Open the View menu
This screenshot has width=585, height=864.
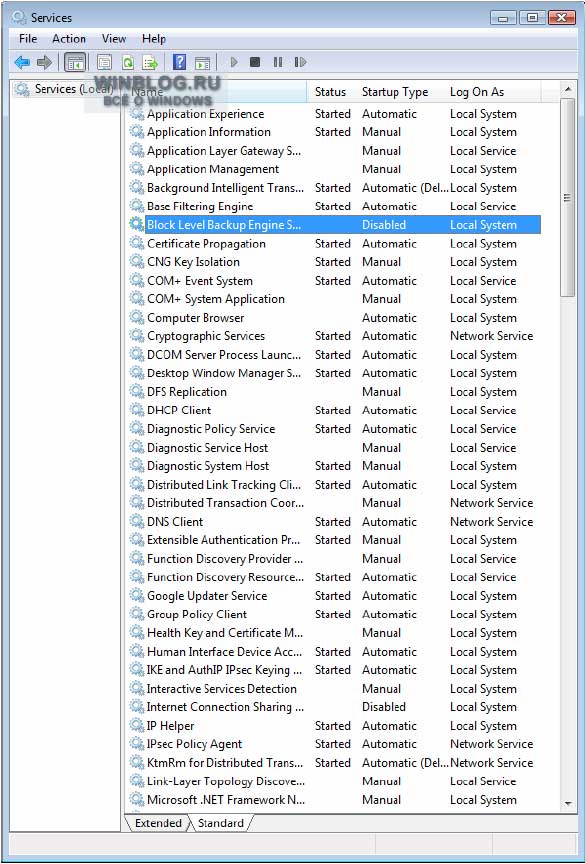(x=113, y=39)
